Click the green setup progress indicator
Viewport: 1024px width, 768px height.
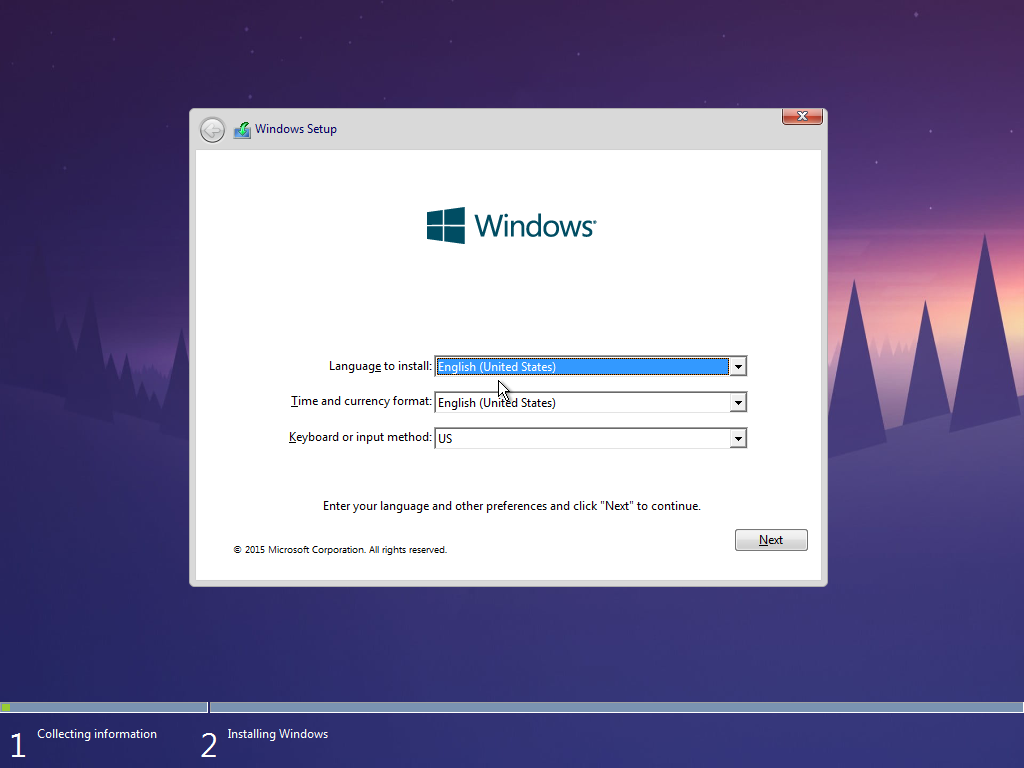[6, 707]
